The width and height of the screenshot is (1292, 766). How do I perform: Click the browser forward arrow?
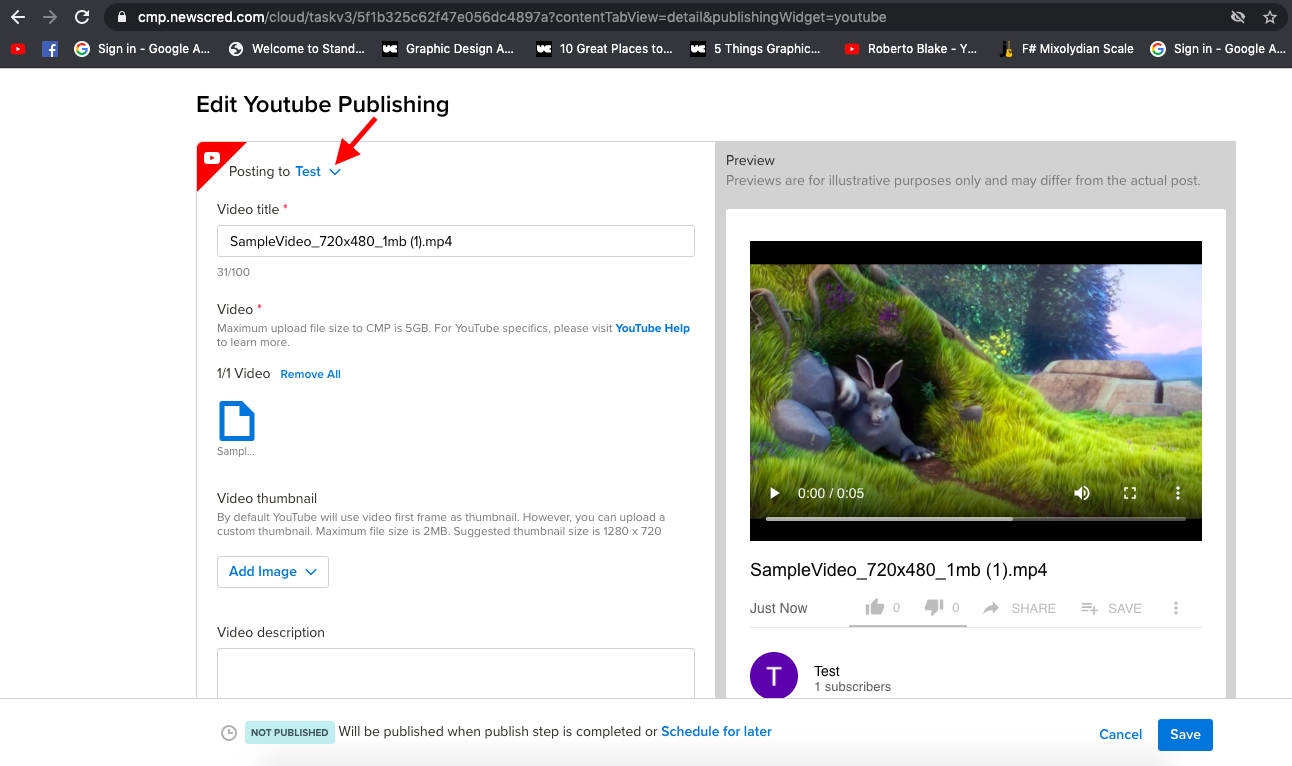click(x=49, y=17)
